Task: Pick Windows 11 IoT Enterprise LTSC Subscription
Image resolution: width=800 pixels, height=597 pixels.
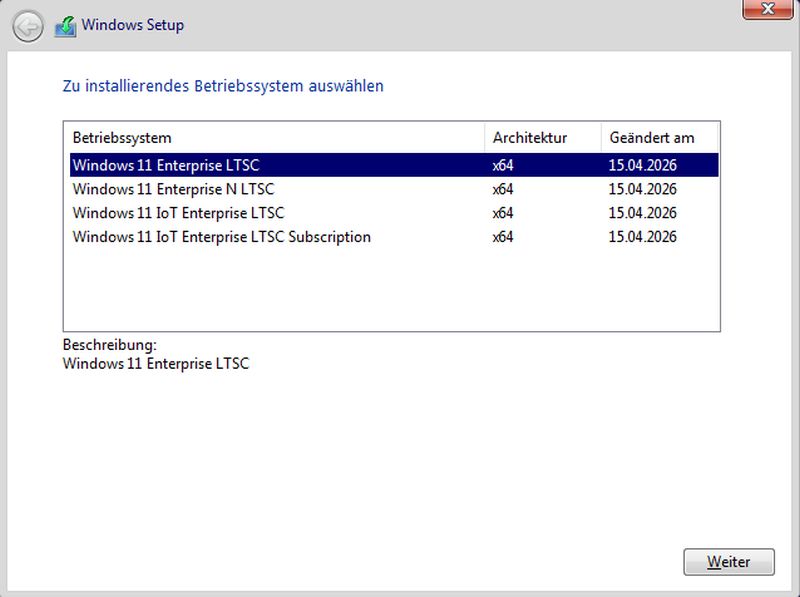Action: click(394, 237)
